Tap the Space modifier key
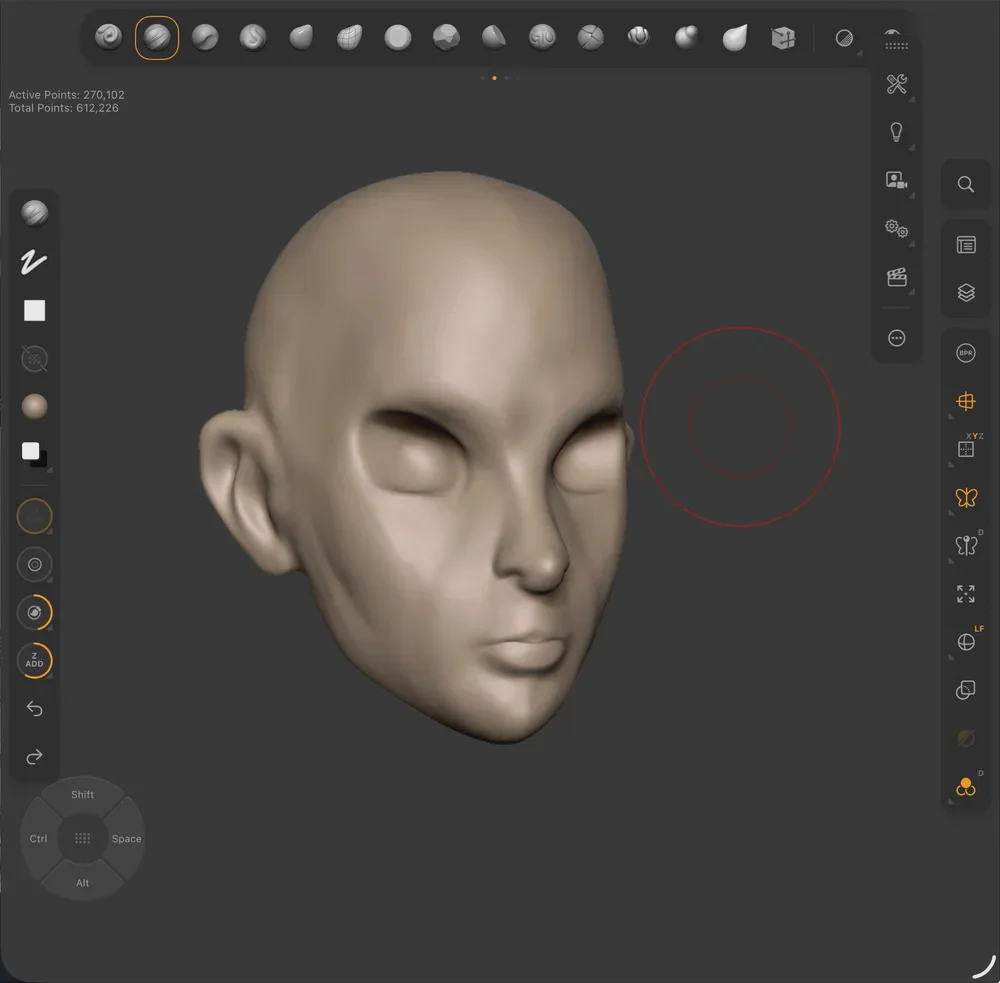Image resolution: width=1000 pixels, height=983 pixels. tap(126, 839)
